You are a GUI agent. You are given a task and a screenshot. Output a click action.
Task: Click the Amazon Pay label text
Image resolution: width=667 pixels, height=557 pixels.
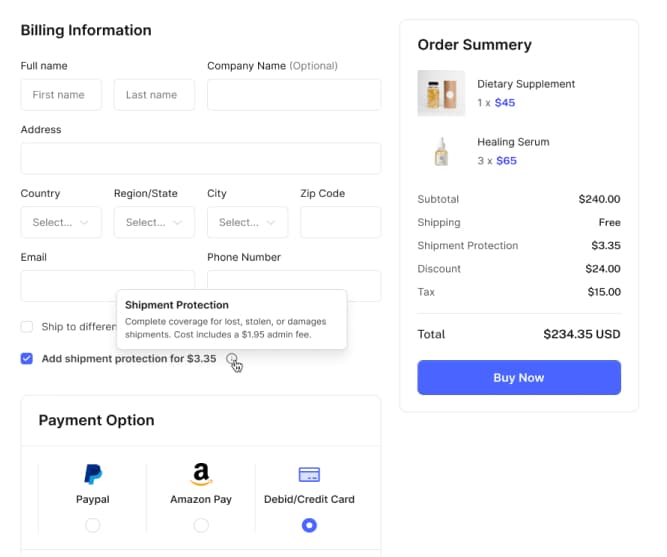coord(201,499)
